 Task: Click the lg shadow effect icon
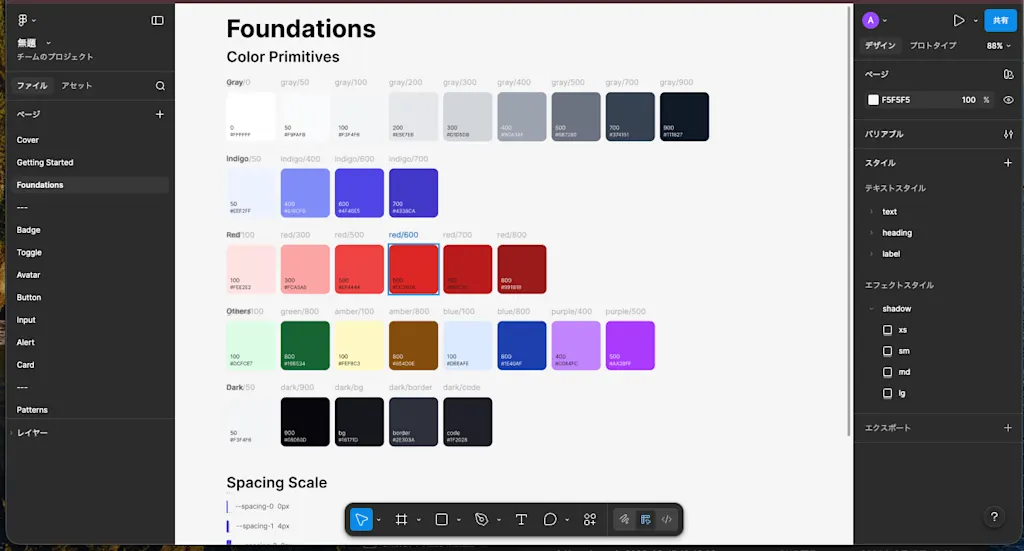[x=888, y=393]
